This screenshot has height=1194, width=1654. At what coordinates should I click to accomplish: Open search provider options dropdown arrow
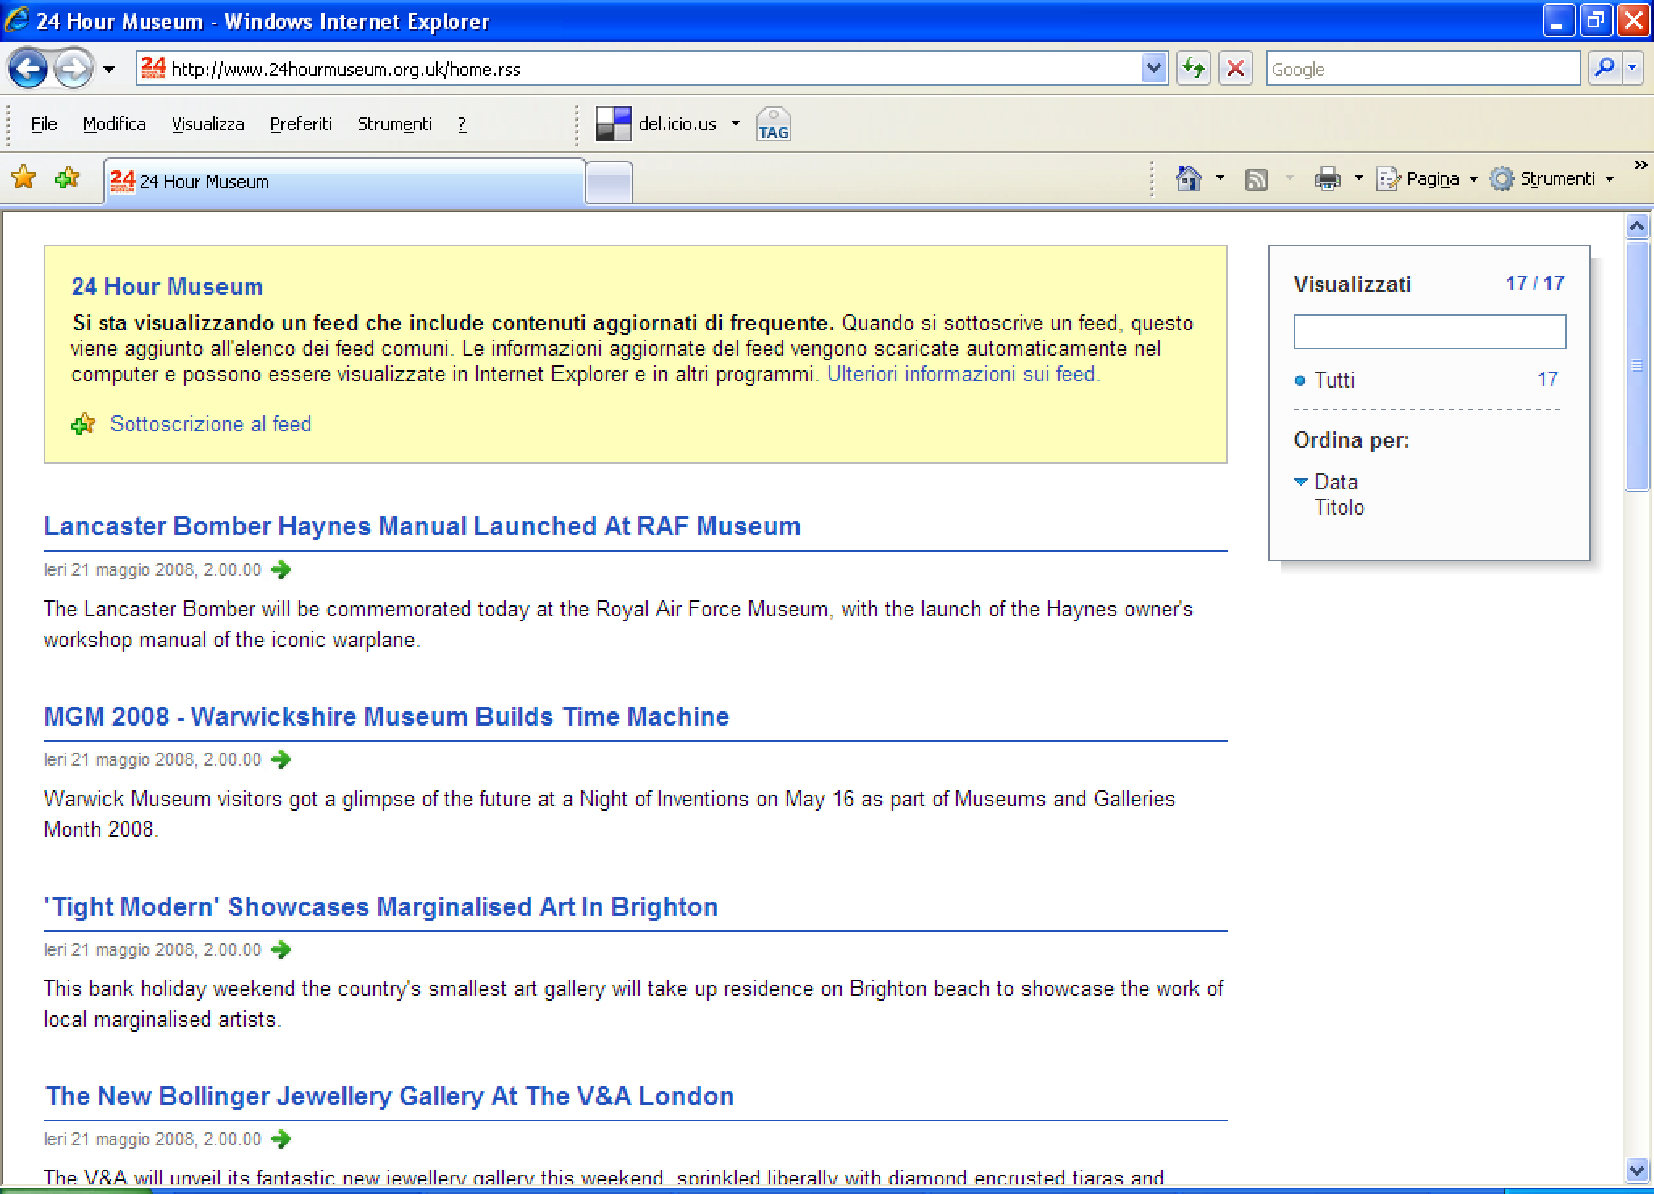(1632, 68)
